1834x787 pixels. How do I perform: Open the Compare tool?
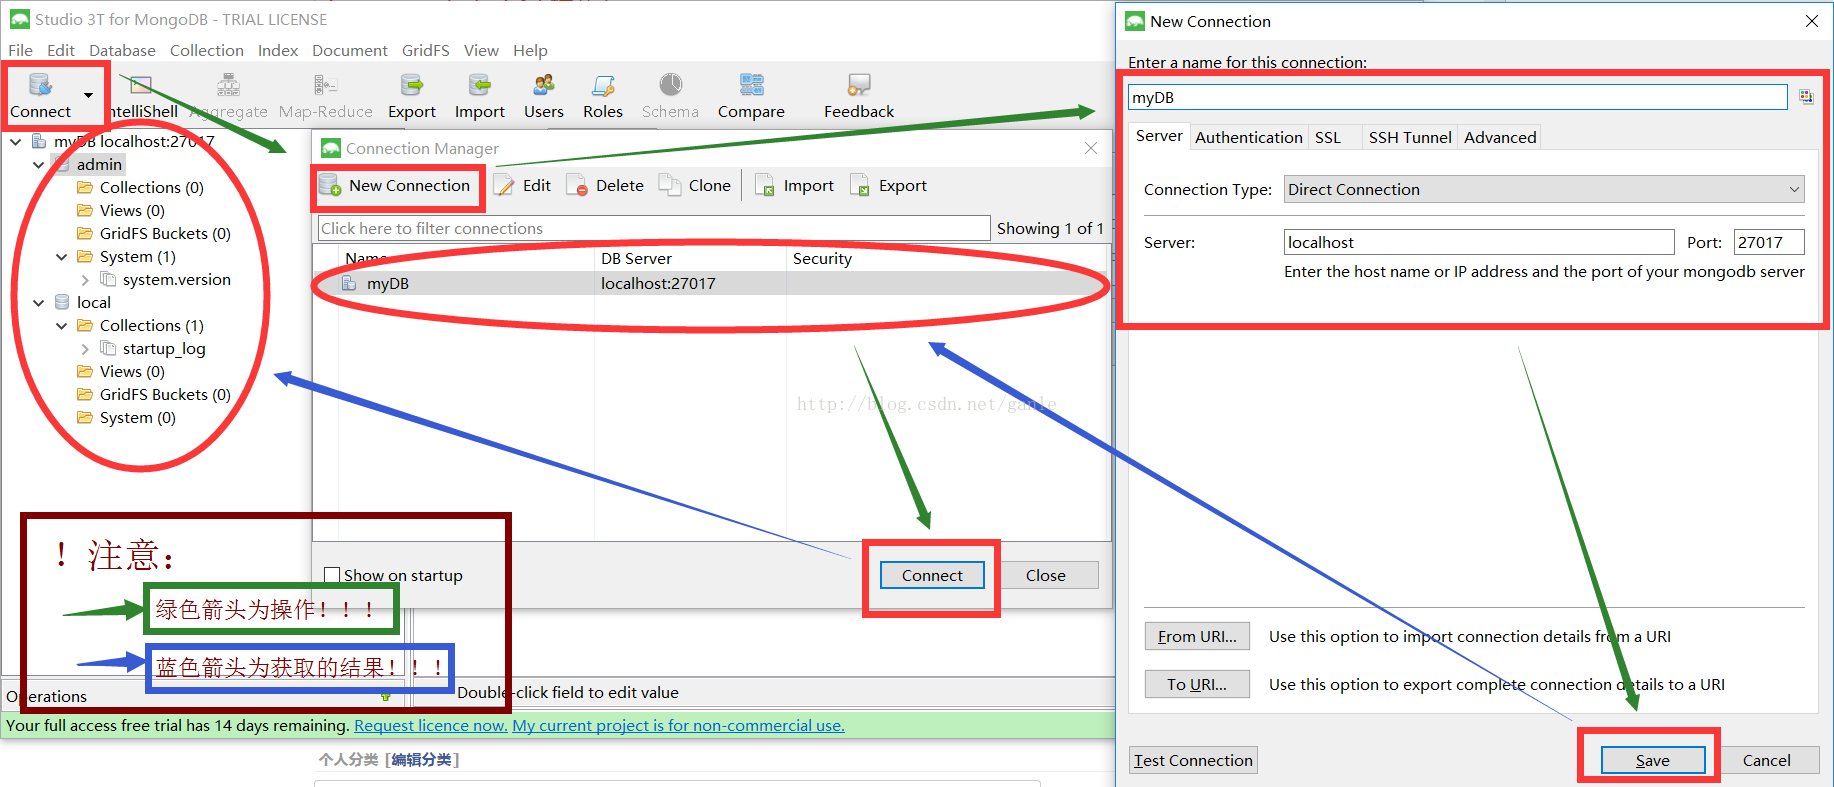[751, 96]
